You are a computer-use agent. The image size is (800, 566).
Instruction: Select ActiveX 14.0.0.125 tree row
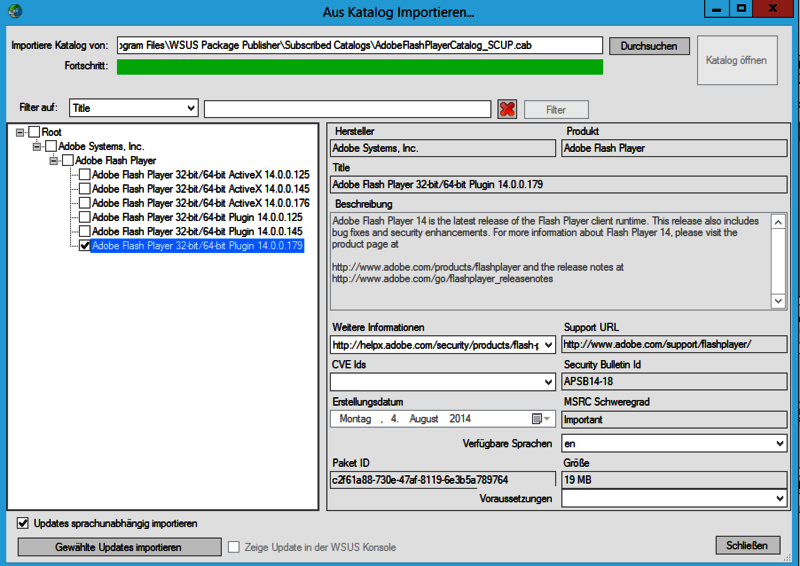click(201, 175)
